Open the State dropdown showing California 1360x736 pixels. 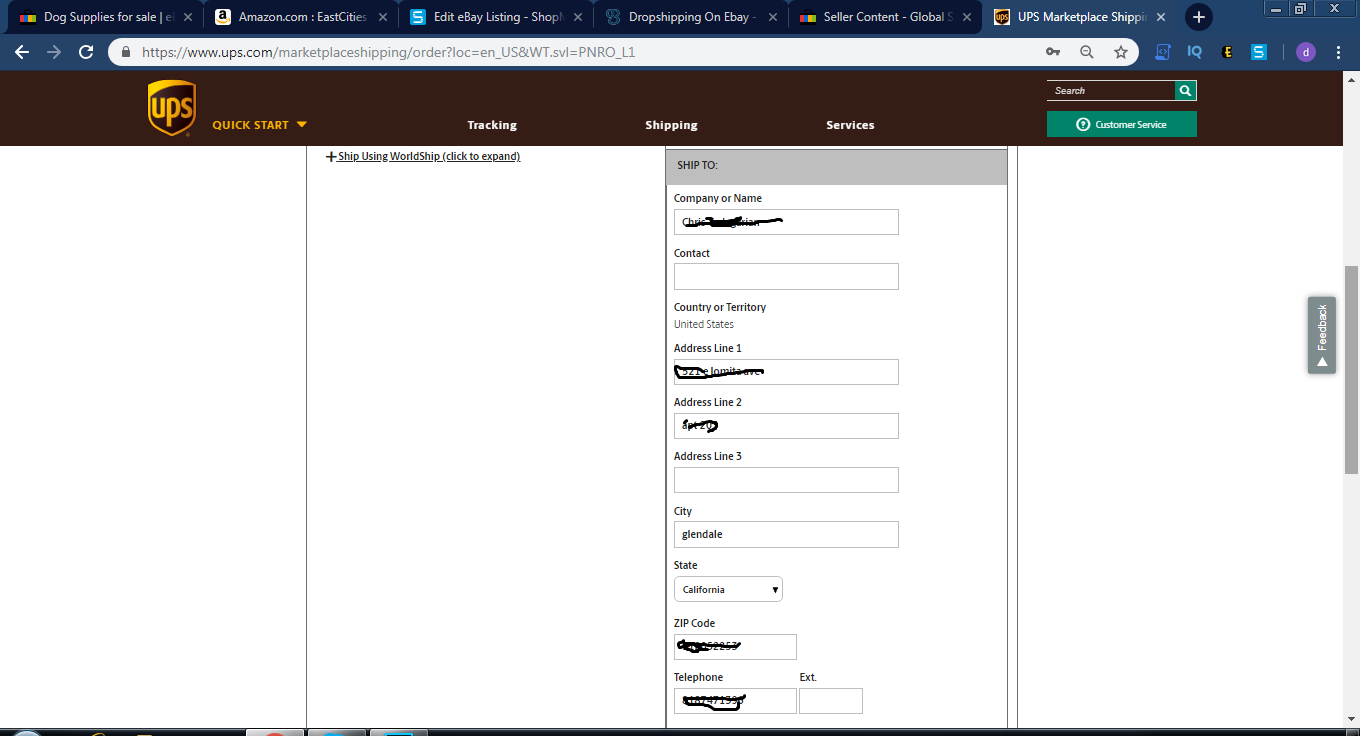click(x=728, y=589)
